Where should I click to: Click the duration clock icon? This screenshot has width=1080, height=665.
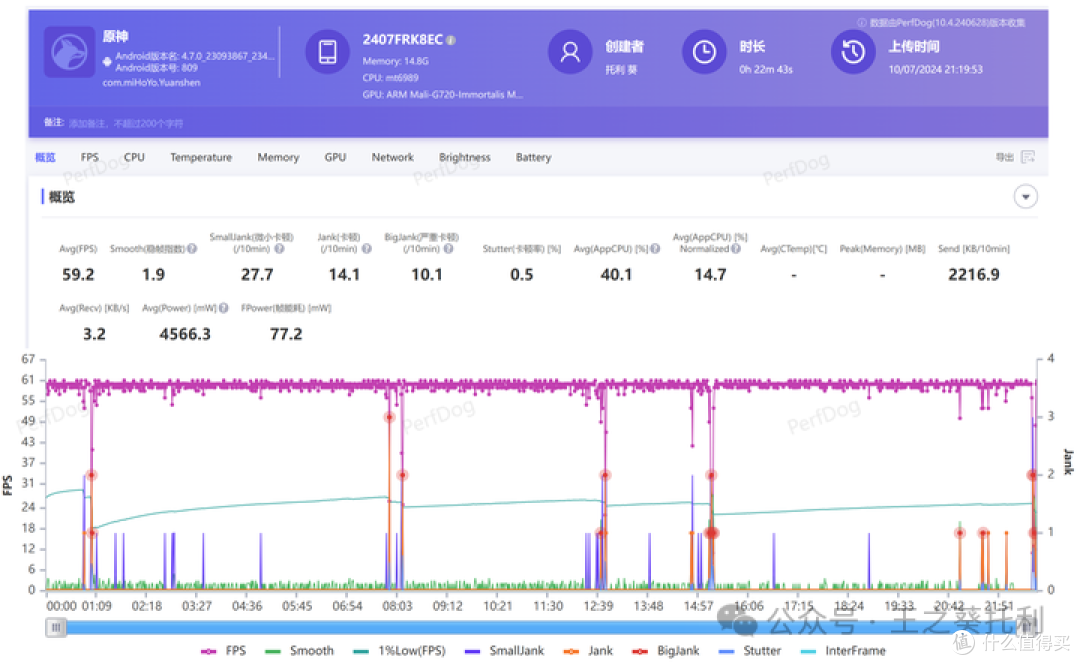pos(704,52)
